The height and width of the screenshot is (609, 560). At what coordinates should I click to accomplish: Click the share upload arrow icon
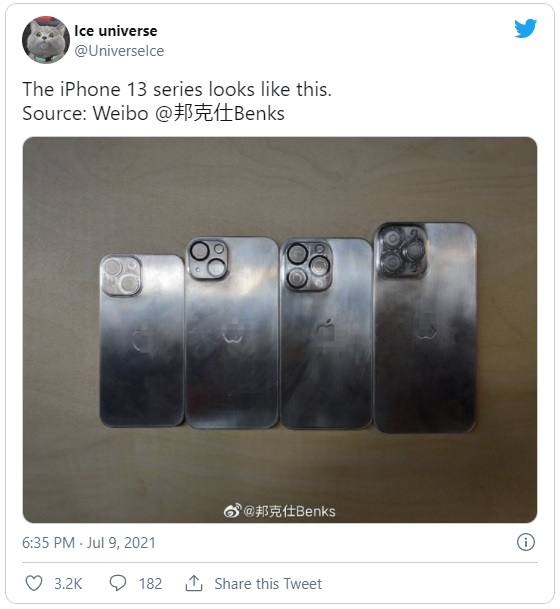click(194, 583)
